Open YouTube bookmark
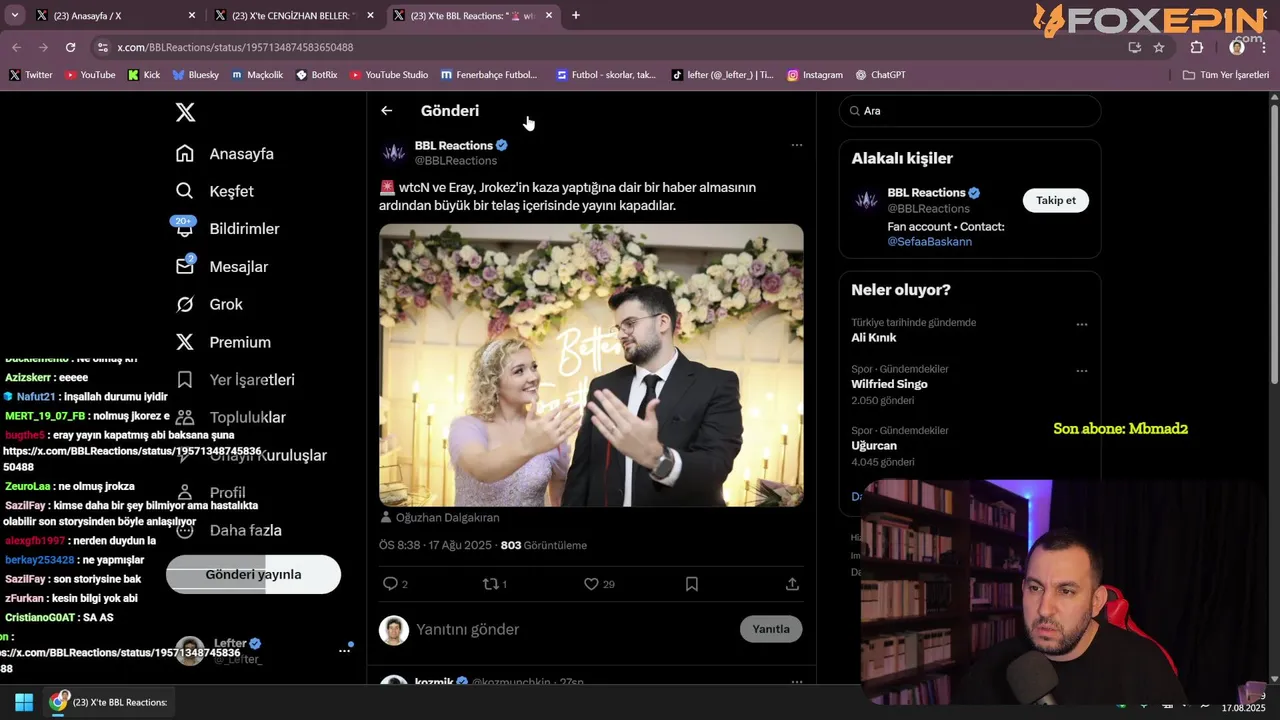 point(90,75)
